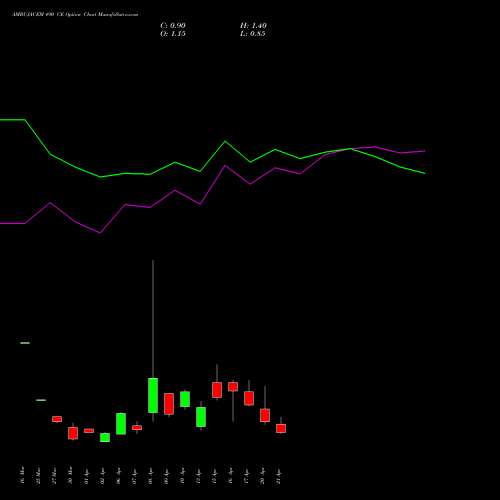500x500 pixels.
Task: Click the 21 Apr date axis label
Action: 279,476
